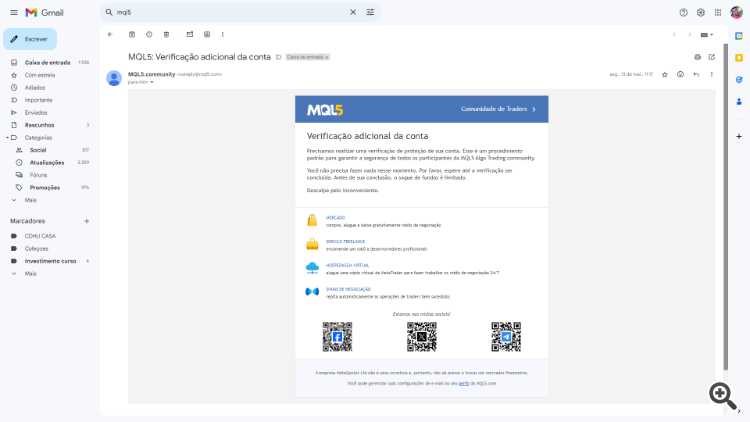Open the input tools dropdown

click(707, 34)
